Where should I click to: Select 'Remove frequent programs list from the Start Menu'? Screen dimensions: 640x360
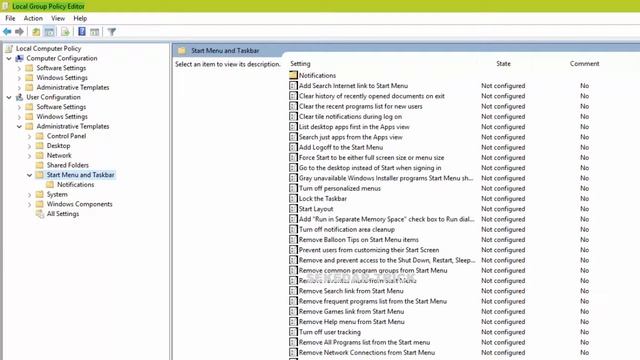pyautogui.click(x=373, y=301)
